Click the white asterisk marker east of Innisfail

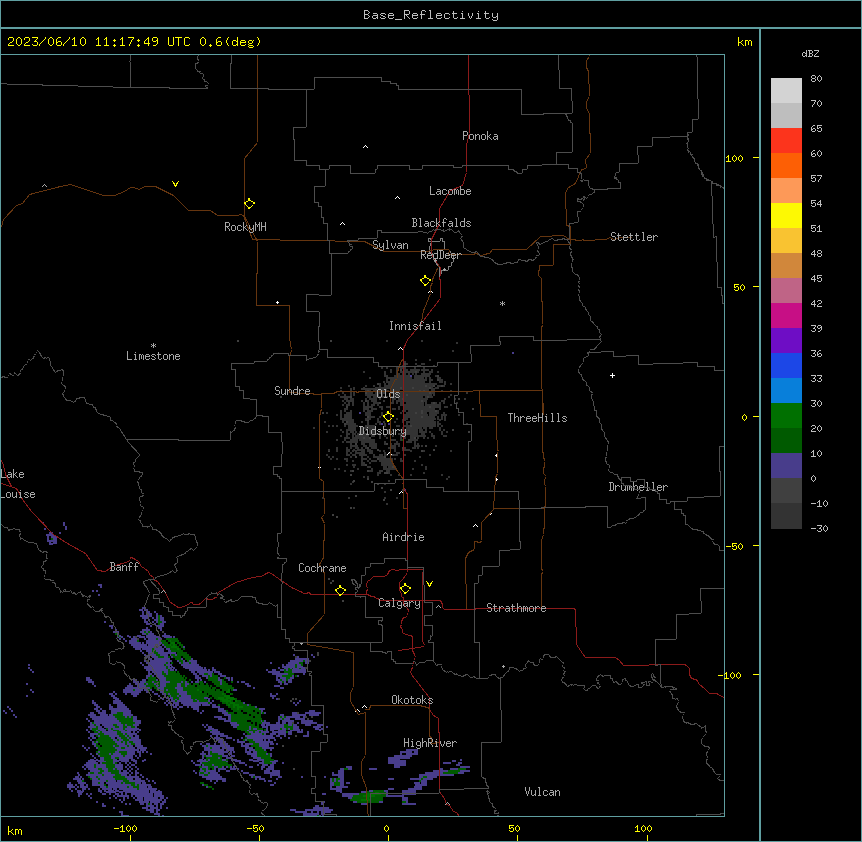point(502,303)
